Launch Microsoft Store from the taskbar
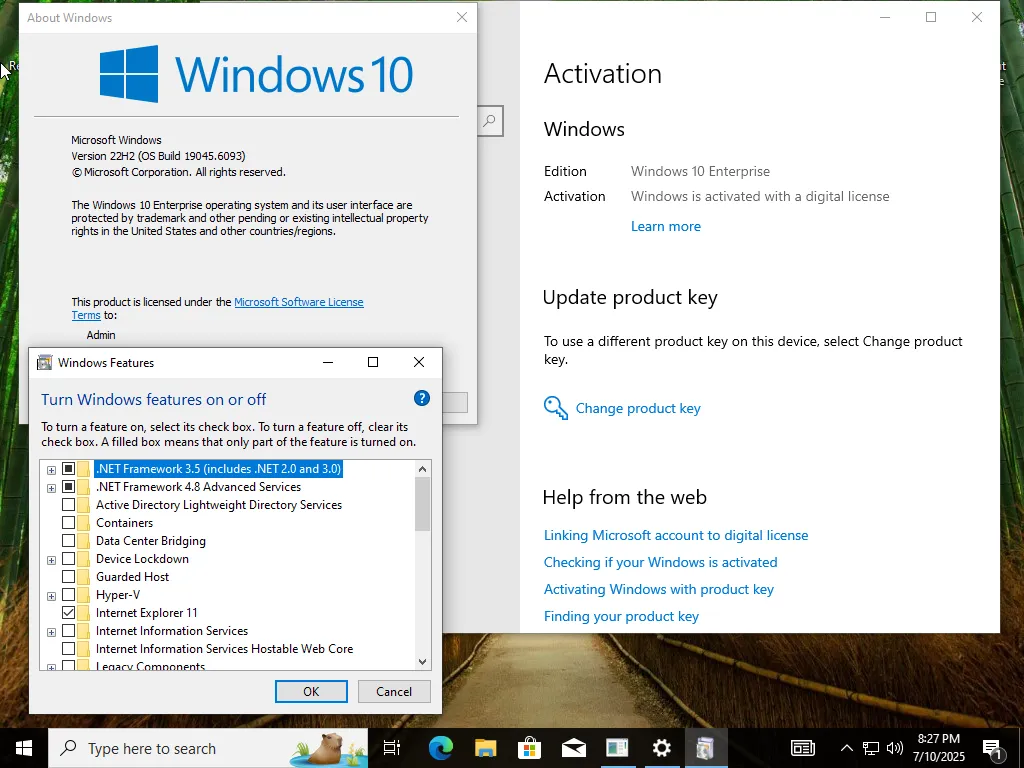The image size is (1024, 768). pyautogui.click(x=530, y=748)
